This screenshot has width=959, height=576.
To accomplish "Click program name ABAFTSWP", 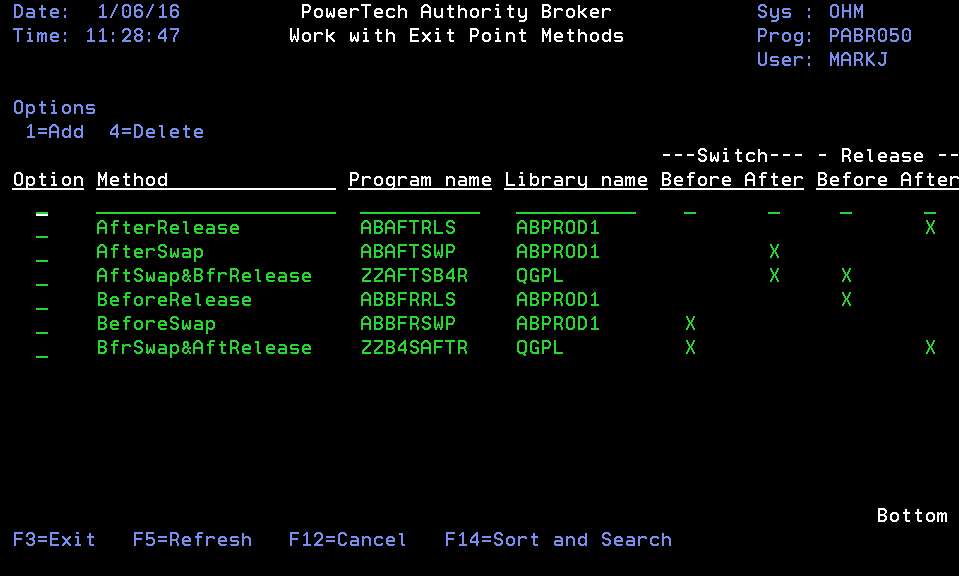I will pos(408,251).
